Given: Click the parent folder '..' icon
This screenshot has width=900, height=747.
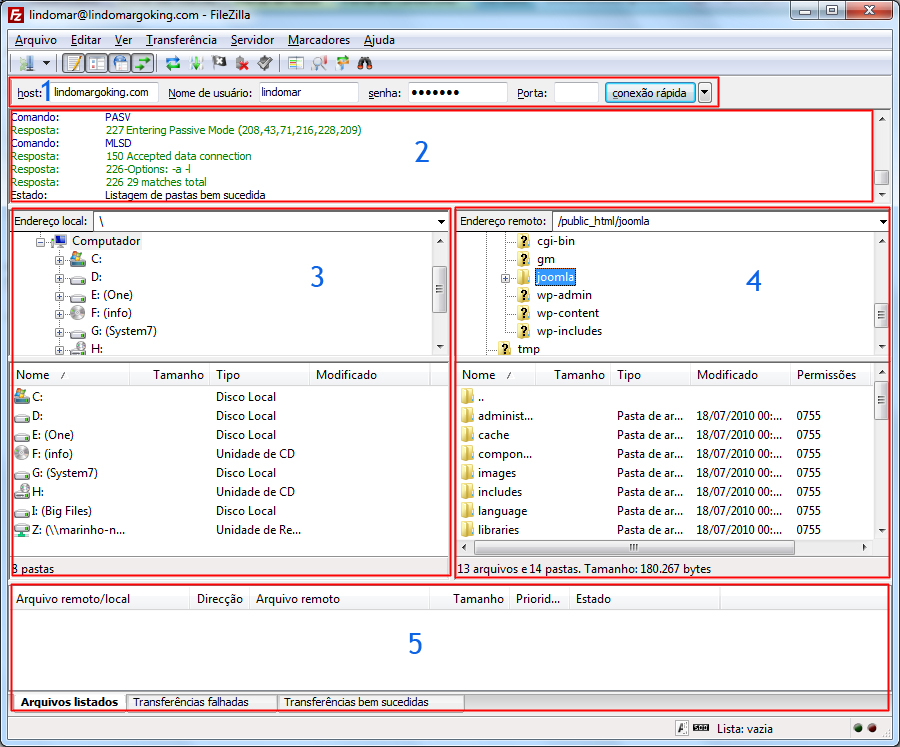Looking at the screenshot, I should point(468,396).
